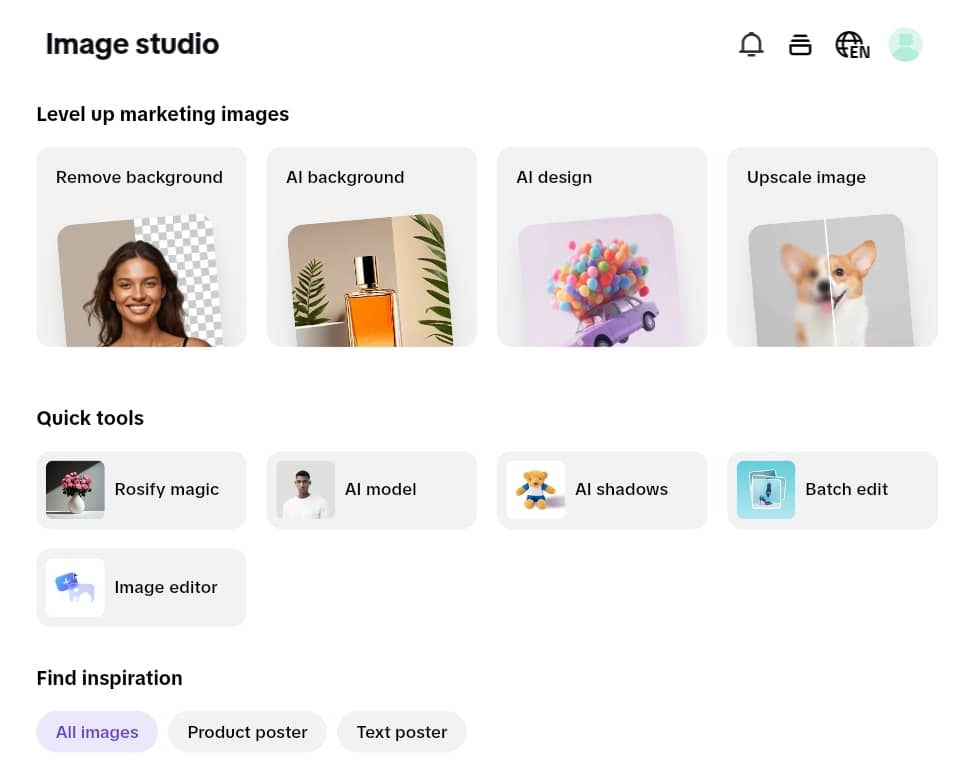This screenshot has width=955, height=768.
Task: Click the Rosify magic flower vase icon
Action: pos(75,490)
